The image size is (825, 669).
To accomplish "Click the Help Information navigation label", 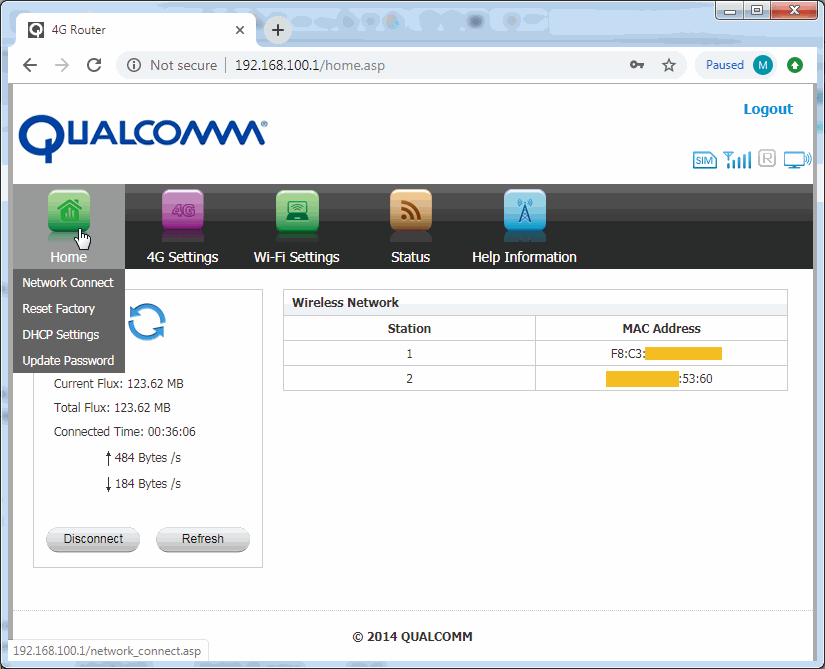I will [525, 257].
